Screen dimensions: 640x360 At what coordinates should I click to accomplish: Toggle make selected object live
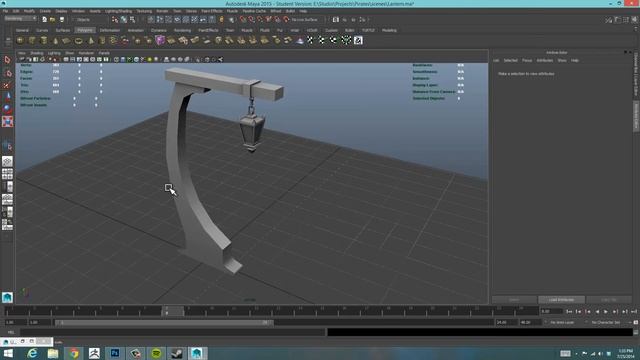pos(286,20)
